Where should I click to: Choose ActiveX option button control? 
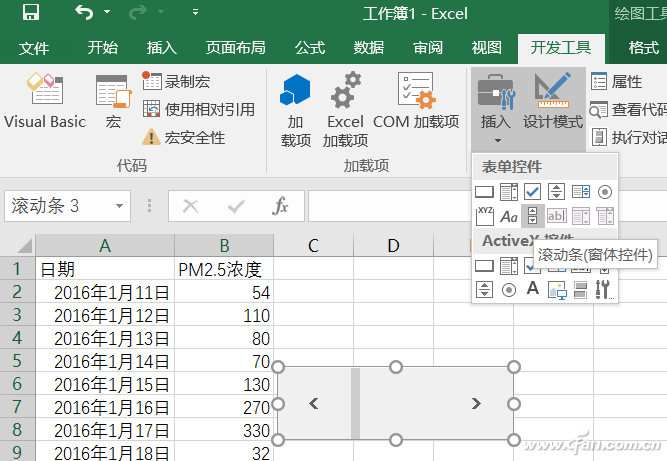click(509, 290)
